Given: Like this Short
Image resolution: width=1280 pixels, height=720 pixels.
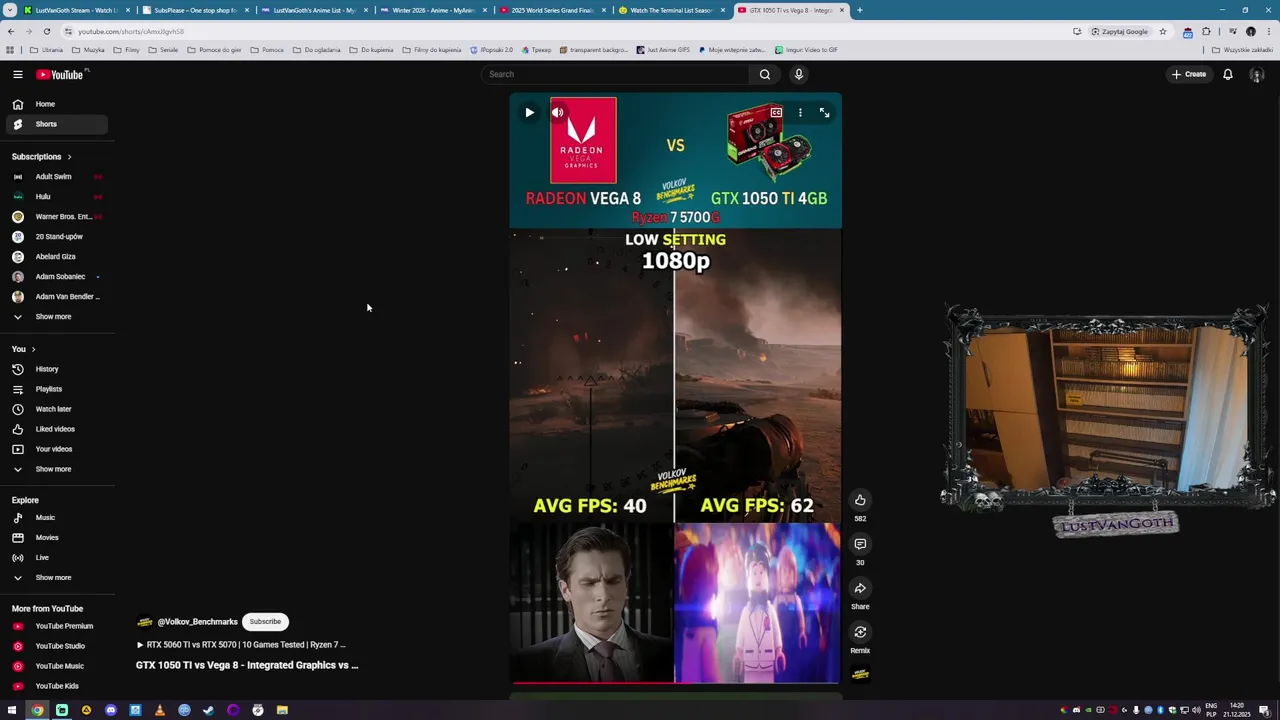Looking at the screenshot, I should pyautogui.click(x=860, y=500).
